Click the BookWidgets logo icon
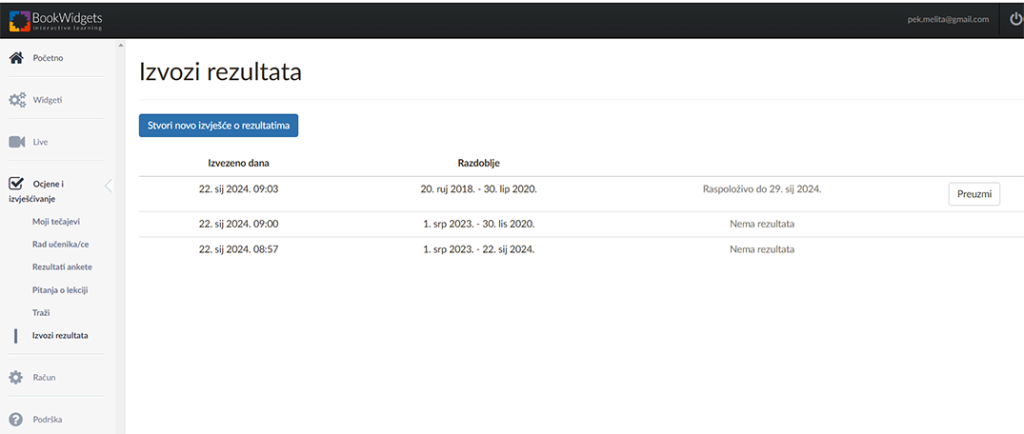This screenshot has width=1024, height=434. [18, 19]
